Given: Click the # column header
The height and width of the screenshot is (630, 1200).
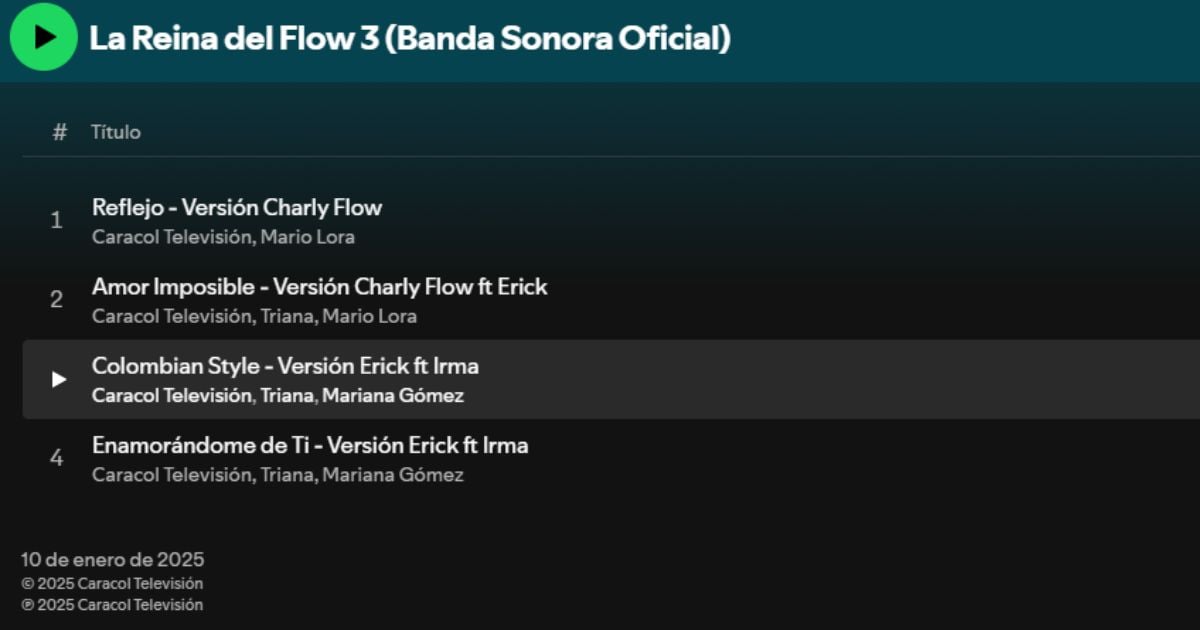Looking at the screenshot, I should click(x=60, y=132).
